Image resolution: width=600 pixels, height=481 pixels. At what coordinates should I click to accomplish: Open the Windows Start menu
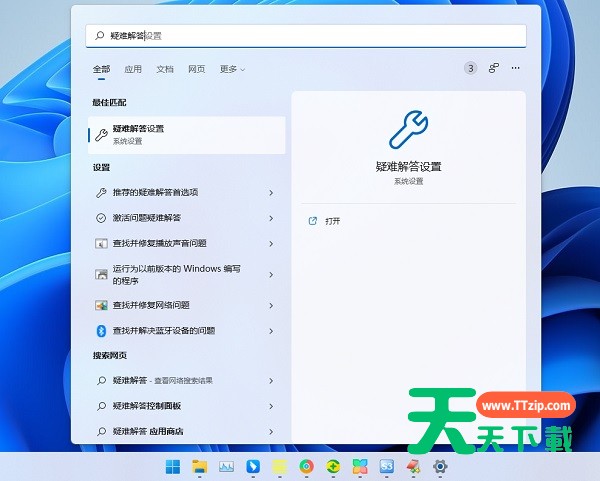point(173,466)
